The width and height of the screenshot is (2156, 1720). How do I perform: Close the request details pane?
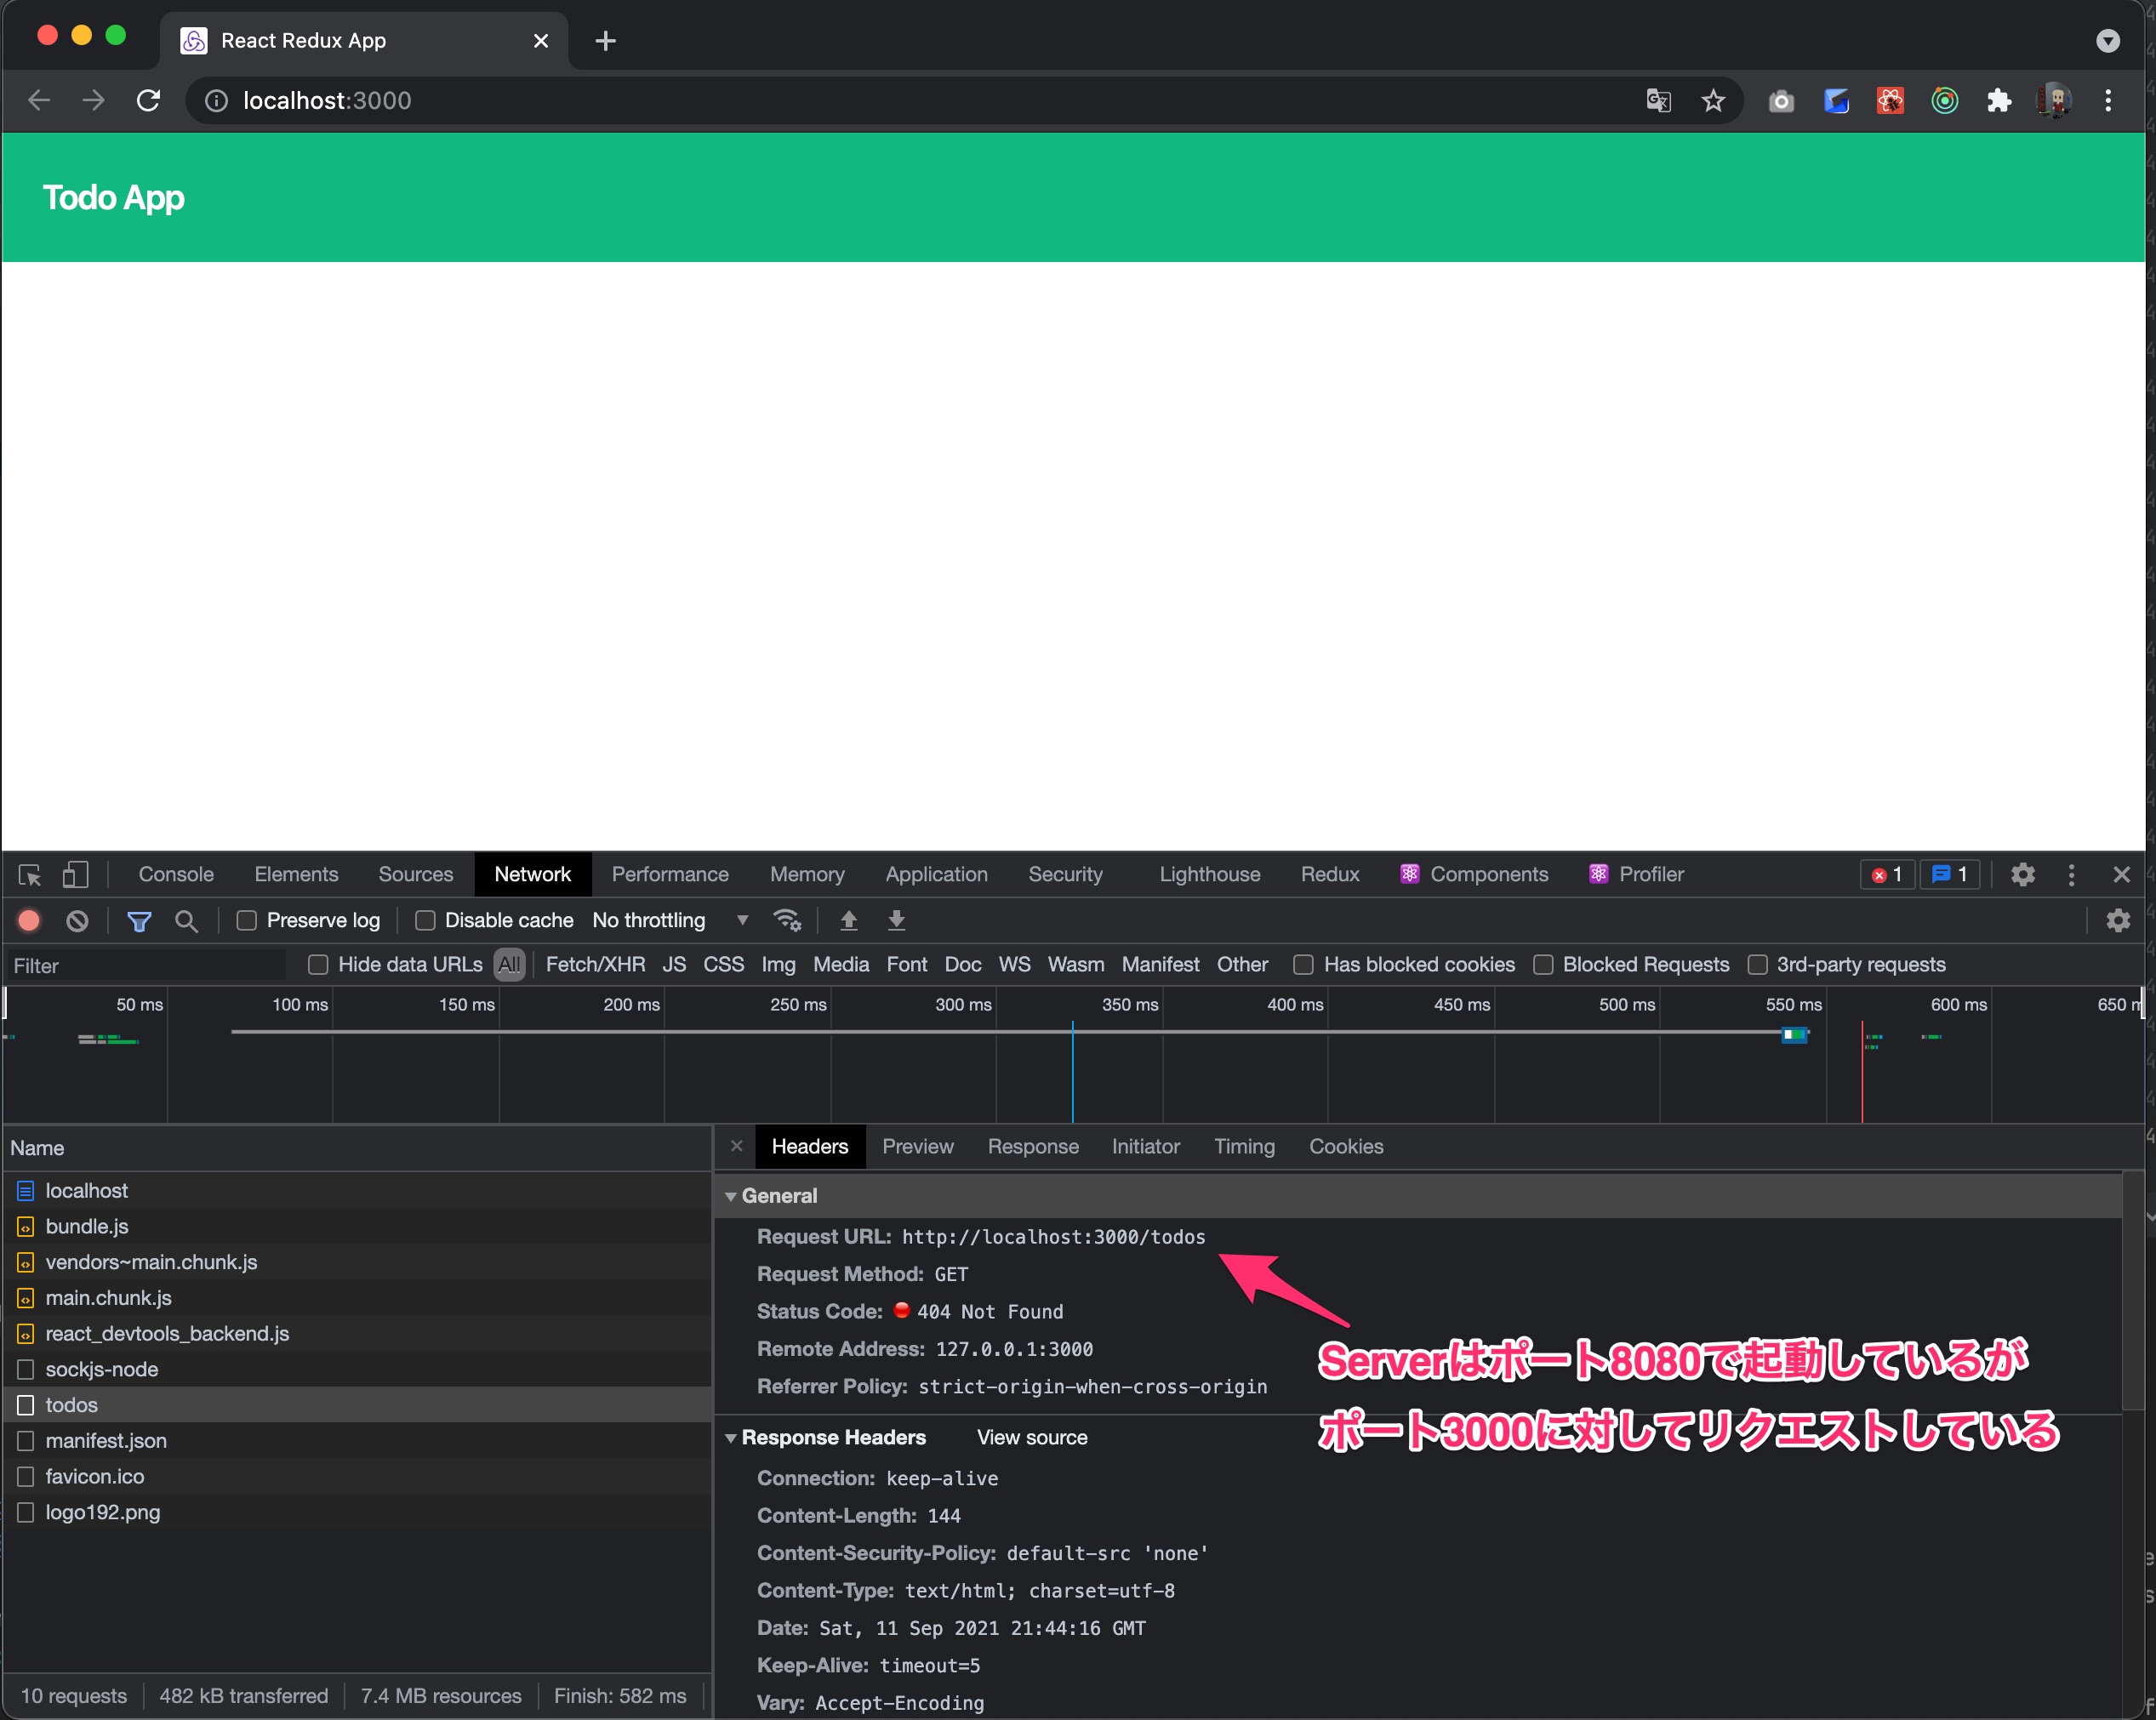[736, 1146]
